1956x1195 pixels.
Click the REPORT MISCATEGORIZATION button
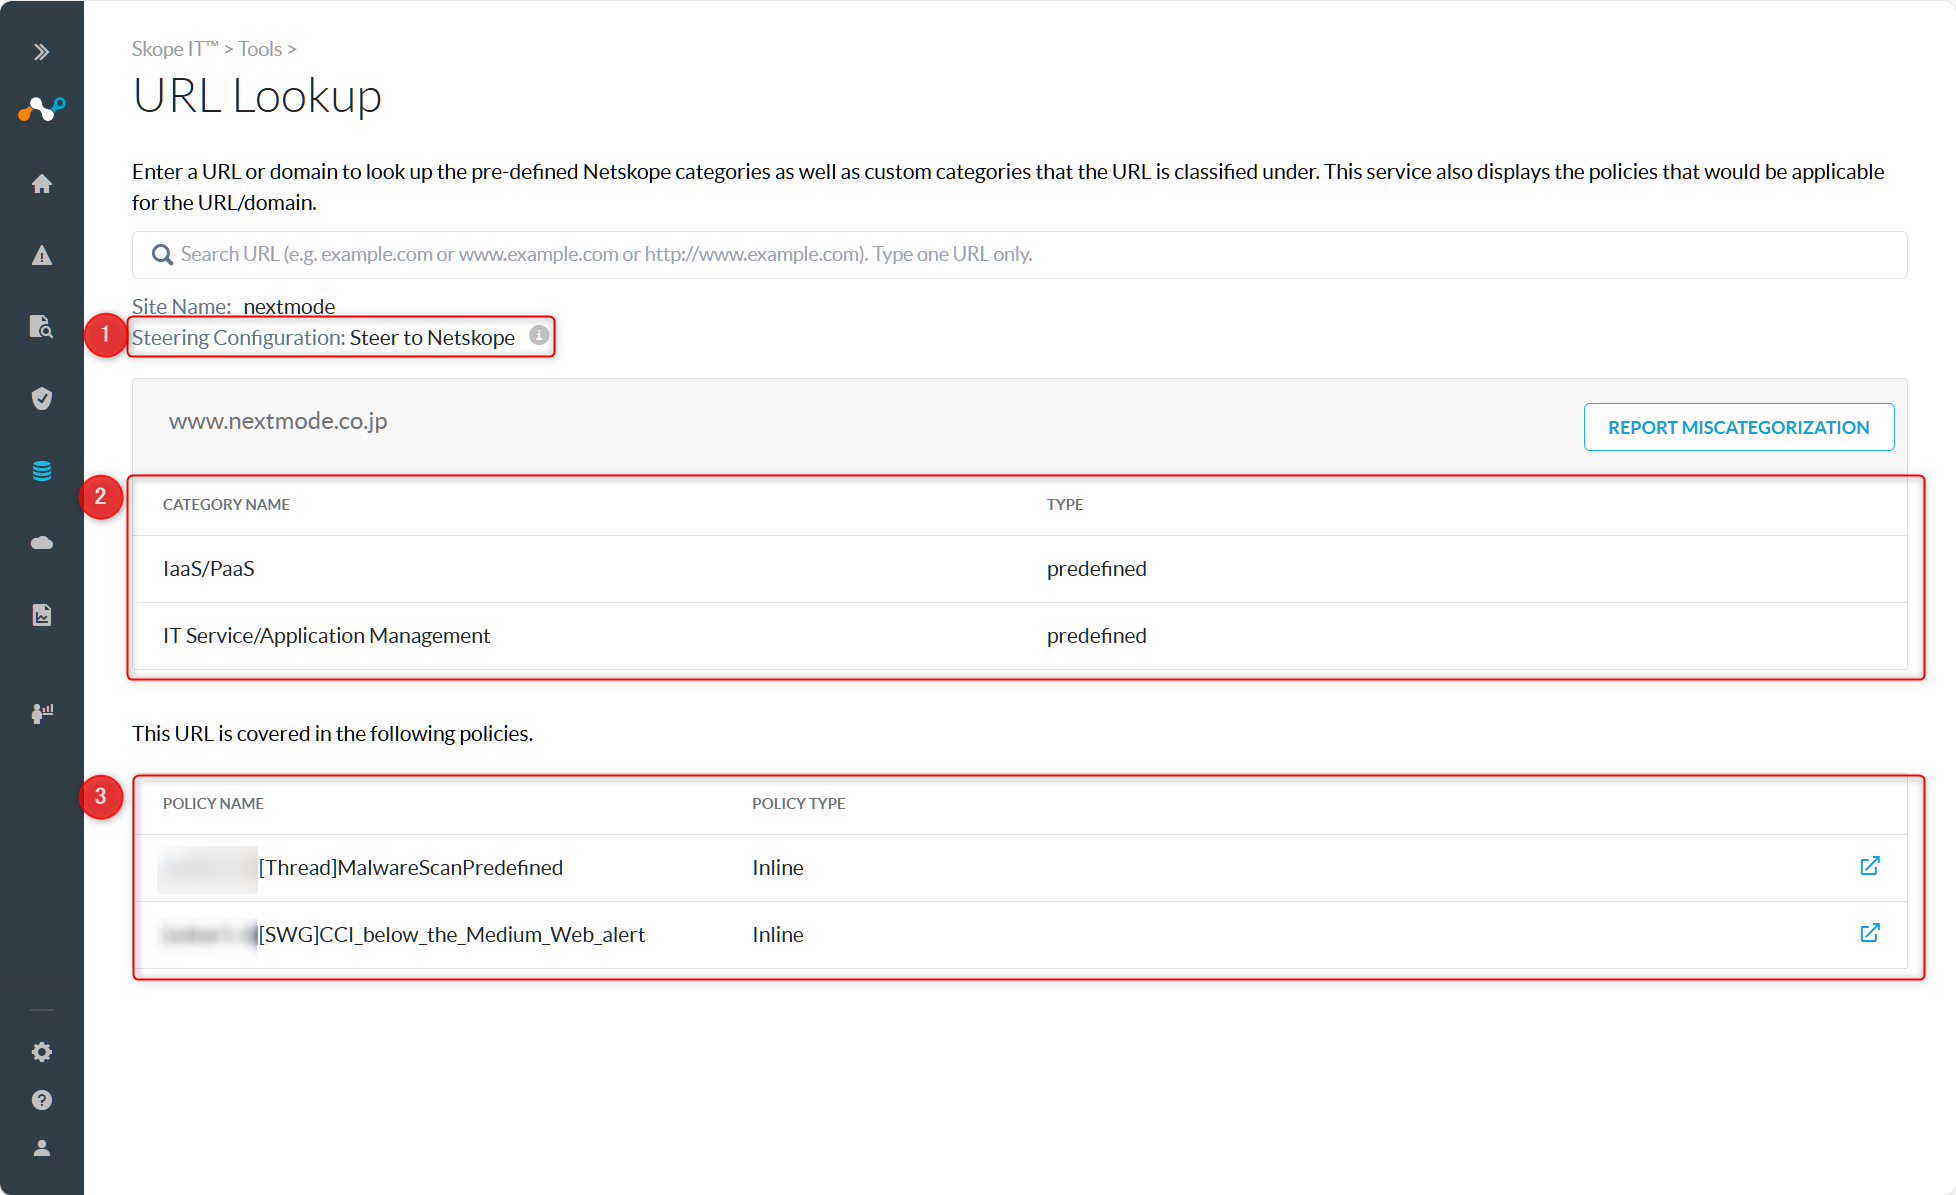click(1739, 427)
